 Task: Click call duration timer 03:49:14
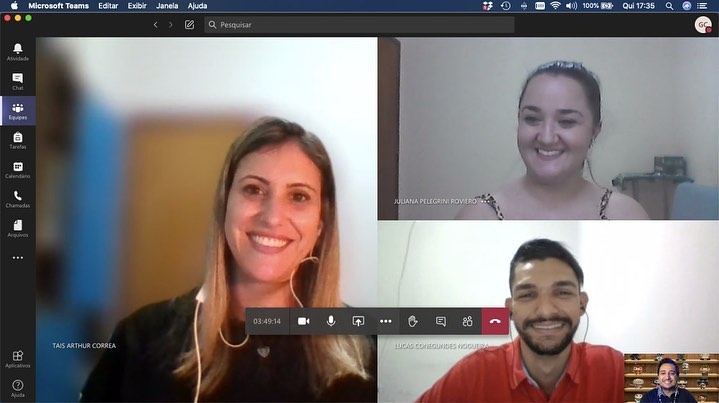pyautogui.click(x=267, y=321)
